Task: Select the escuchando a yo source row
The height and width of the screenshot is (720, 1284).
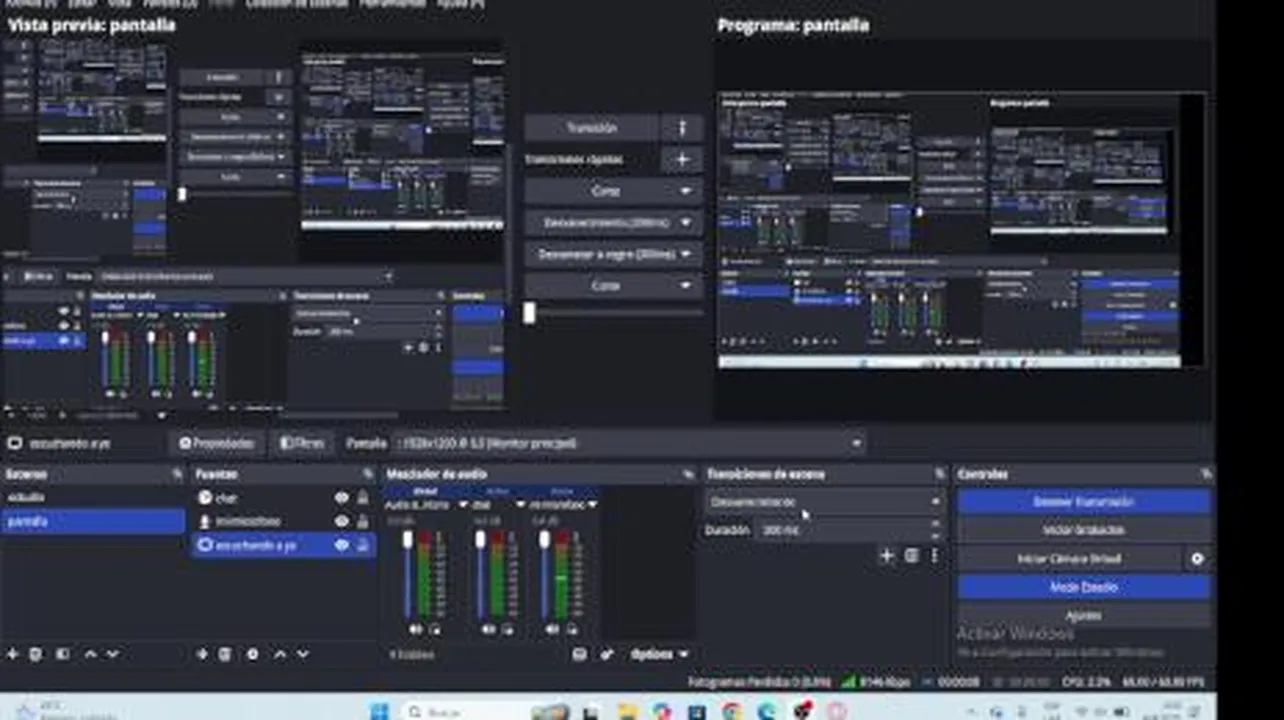Action: [x=284, y=545]
